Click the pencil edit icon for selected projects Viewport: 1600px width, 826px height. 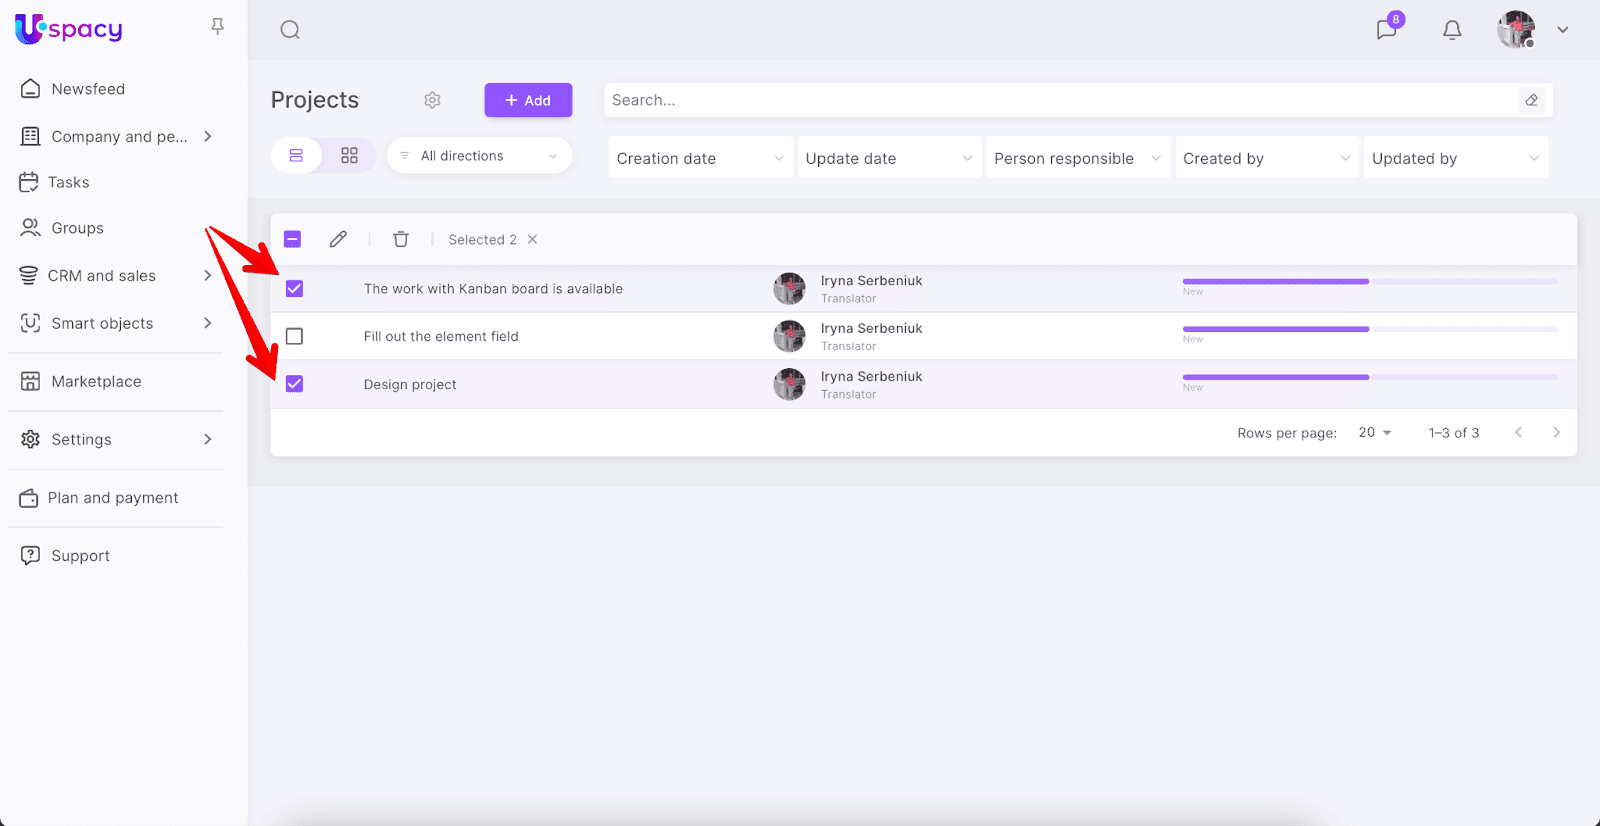coord(338,239)
